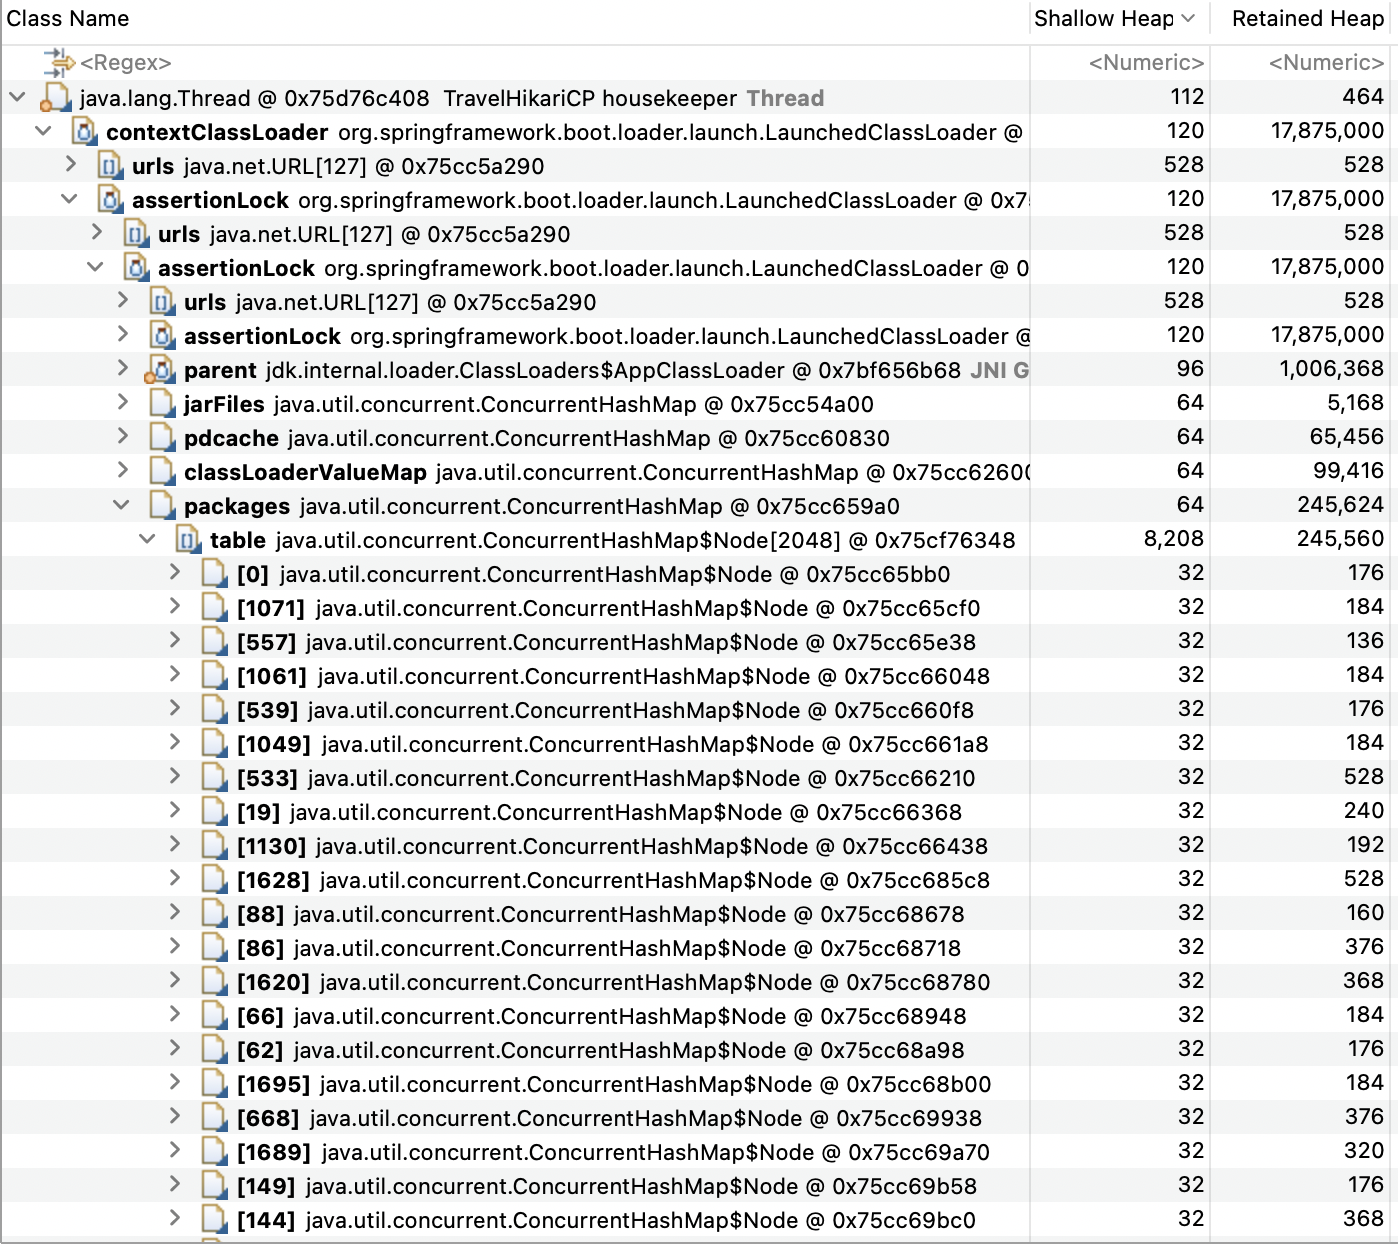Expand node [668] in the table

click(174, 1116)
